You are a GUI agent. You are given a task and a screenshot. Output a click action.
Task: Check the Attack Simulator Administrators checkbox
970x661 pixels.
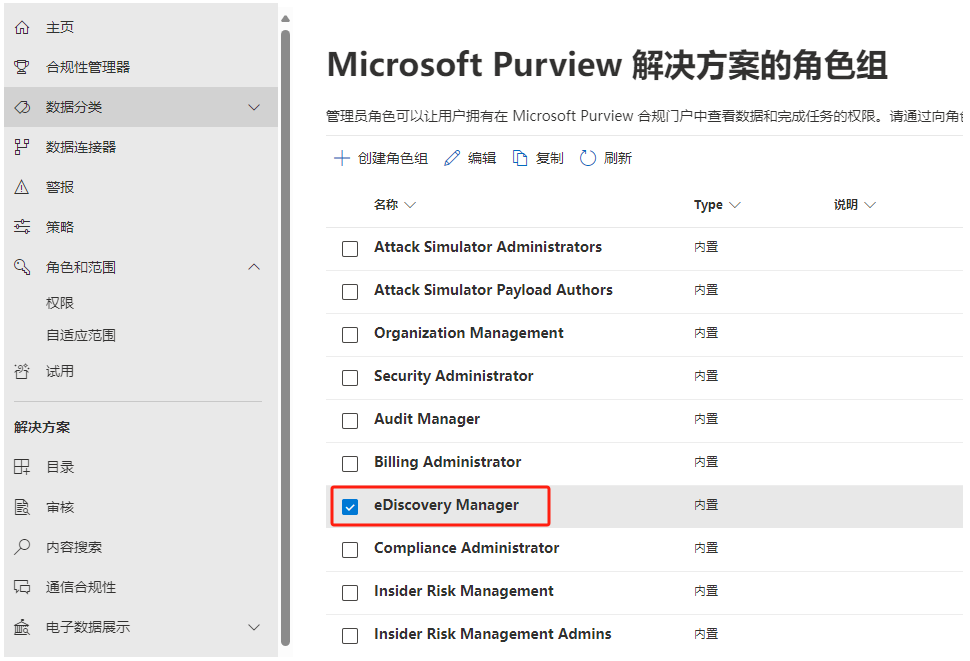pyautogui.click(x=350, y=249)
